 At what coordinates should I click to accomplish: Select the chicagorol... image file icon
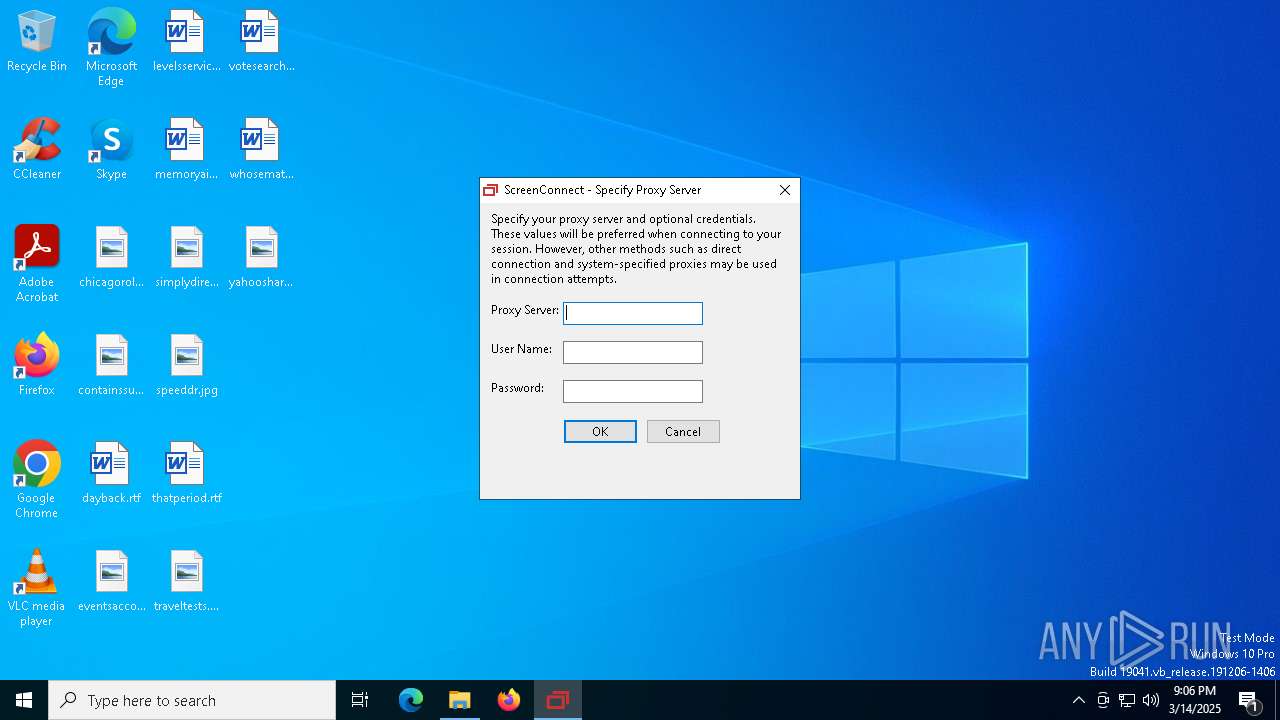111,258
